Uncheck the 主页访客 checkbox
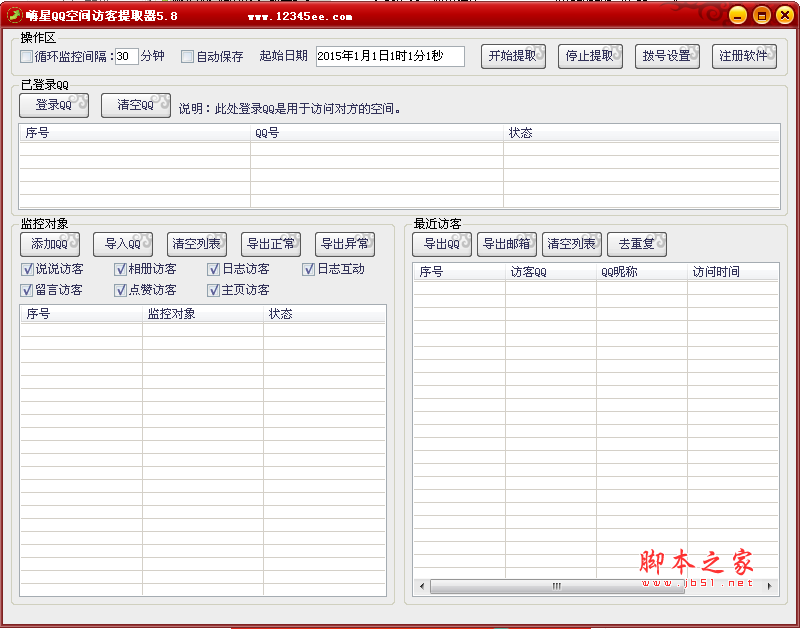Image resolution: width=800 pixels, height=629 pixels. click(213, 290)
